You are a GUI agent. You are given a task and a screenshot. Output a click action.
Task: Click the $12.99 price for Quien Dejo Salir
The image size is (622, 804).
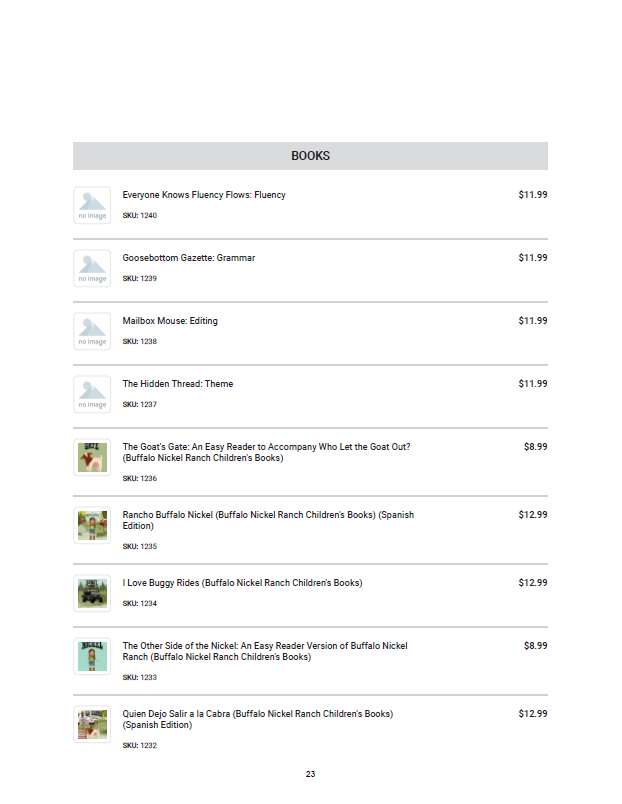click(x=532, y=714)
